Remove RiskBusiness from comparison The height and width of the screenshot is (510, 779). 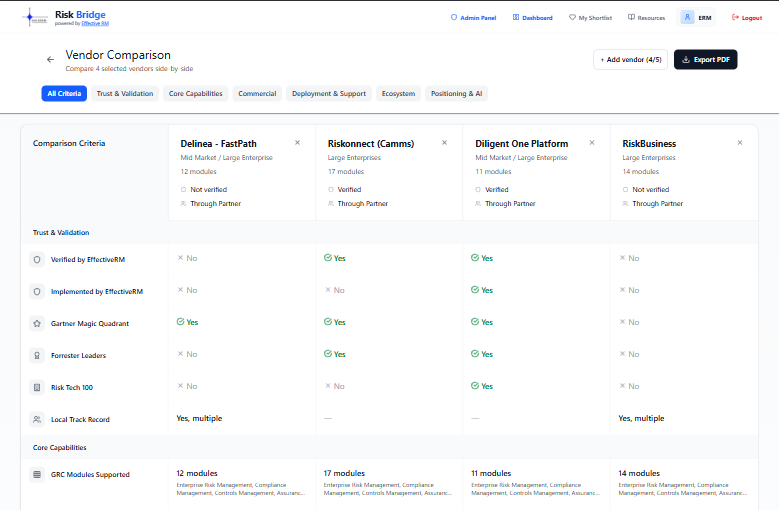pyautogui.click(x=740, y=143)
